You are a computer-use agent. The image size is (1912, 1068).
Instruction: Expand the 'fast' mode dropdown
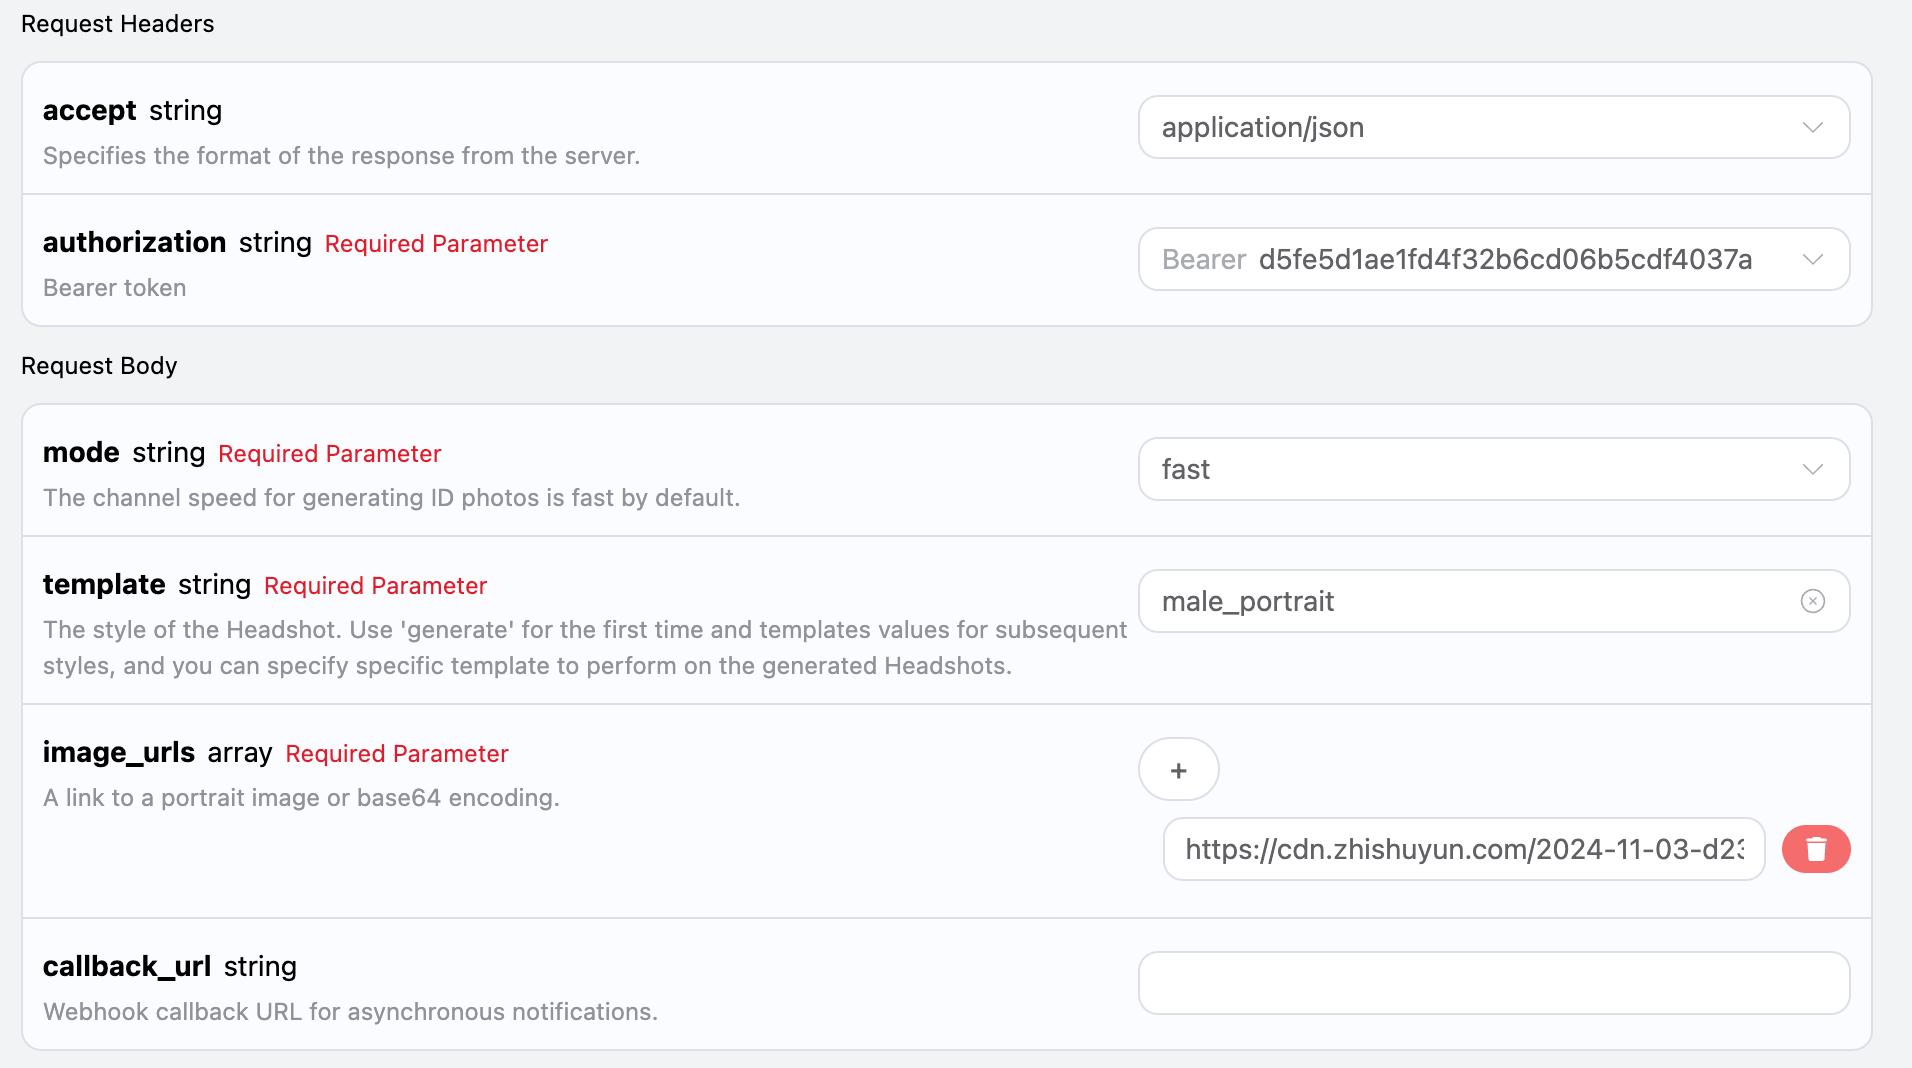point(1450,469)
